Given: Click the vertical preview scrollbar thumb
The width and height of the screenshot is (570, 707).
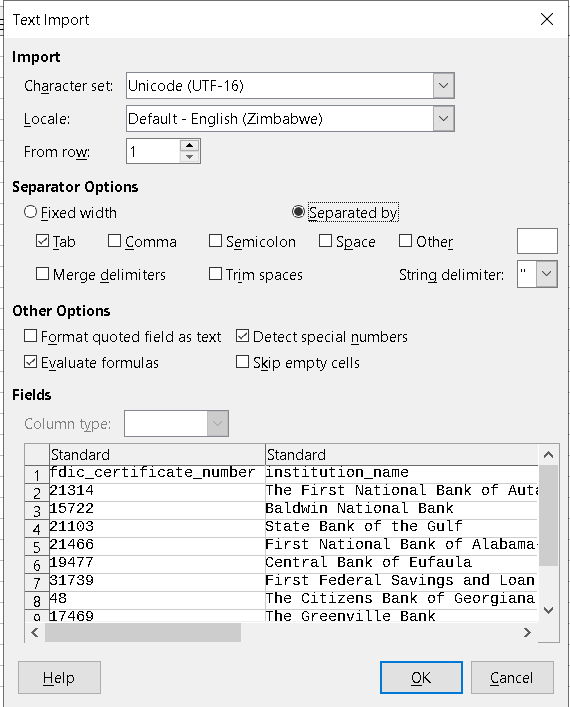Looking at the screenshot, I should pos(548,515).
